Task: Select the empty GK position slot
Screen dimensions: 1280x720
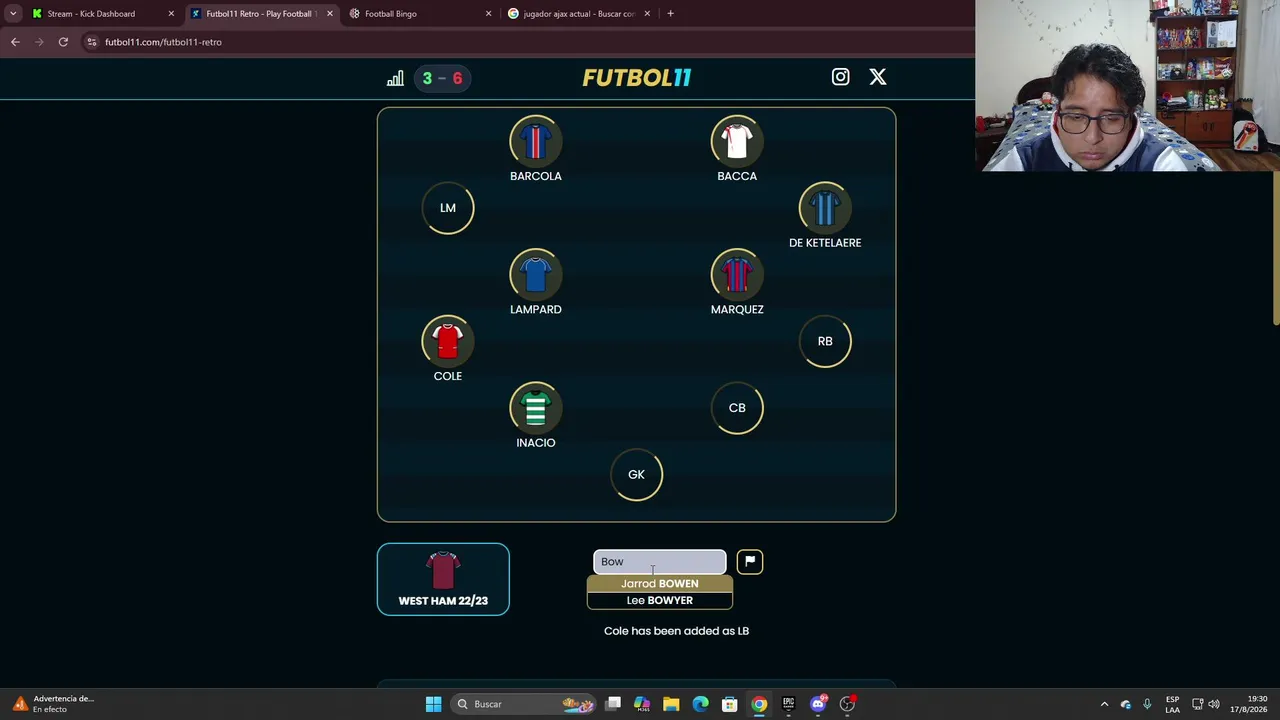Action: [636, 475]
